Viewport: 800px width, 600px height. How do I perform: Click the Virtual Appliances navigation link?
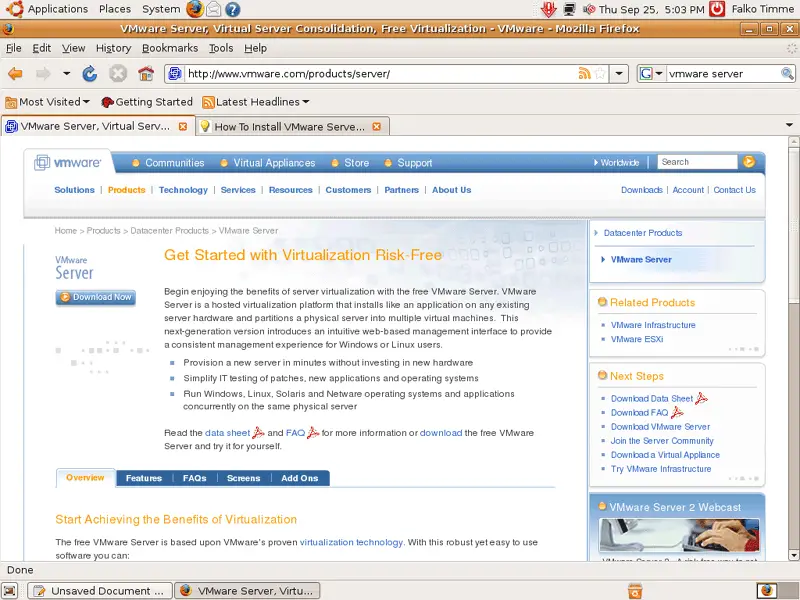coord(274,163)
